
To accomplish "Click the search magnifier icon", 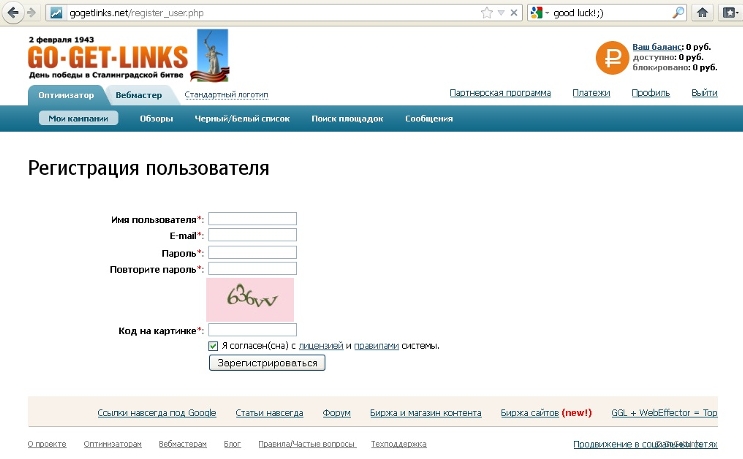I will (x=679, y=13).
